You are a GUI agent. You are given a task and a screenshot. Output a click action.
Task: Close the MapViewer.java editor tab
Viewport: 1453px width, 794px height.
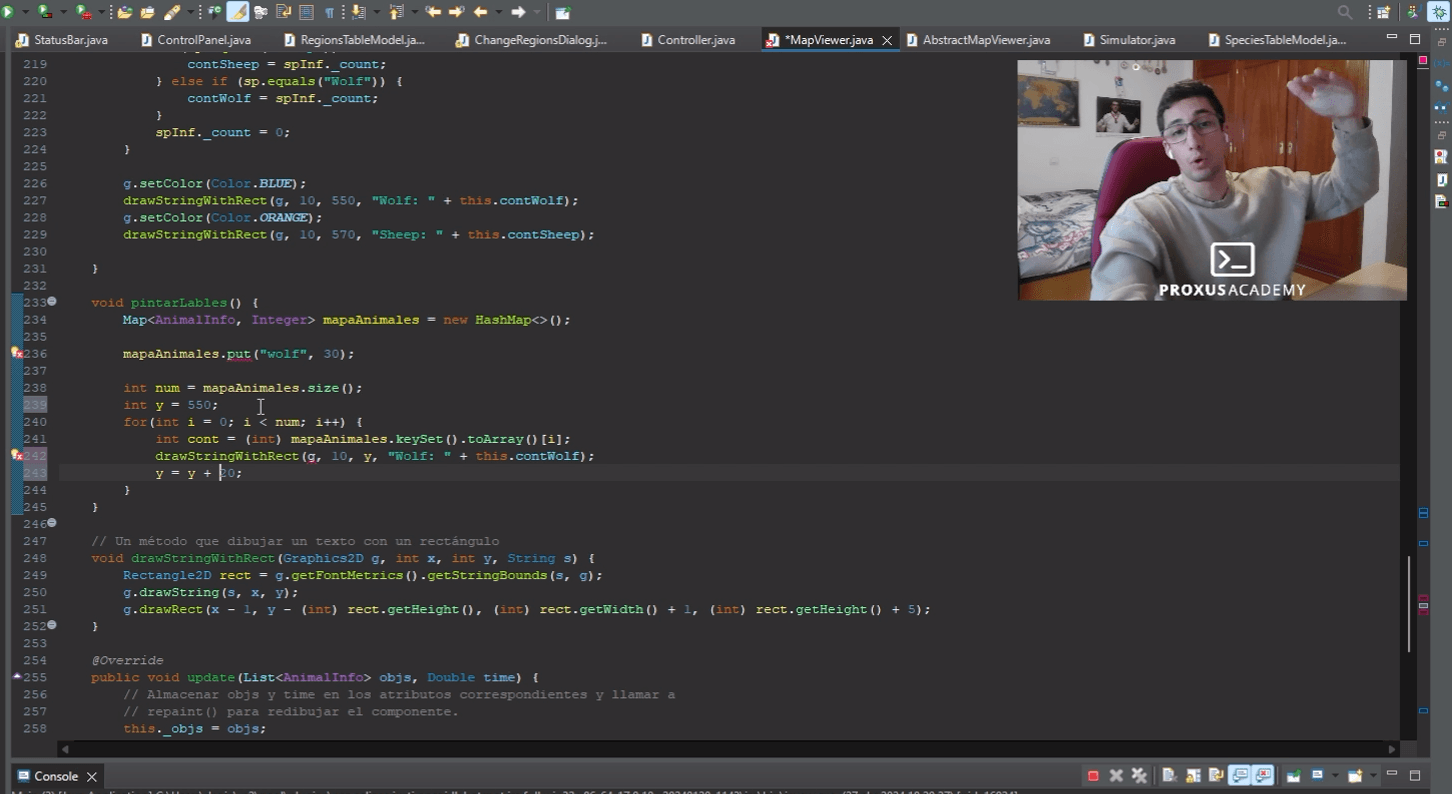[x=887, y=41]
